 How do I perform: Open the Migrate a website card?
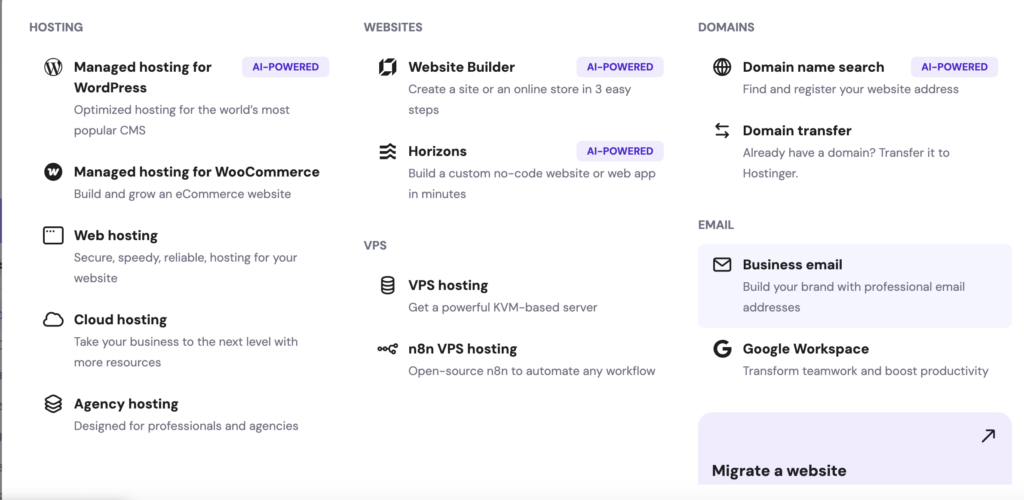(x=855, y=449)
